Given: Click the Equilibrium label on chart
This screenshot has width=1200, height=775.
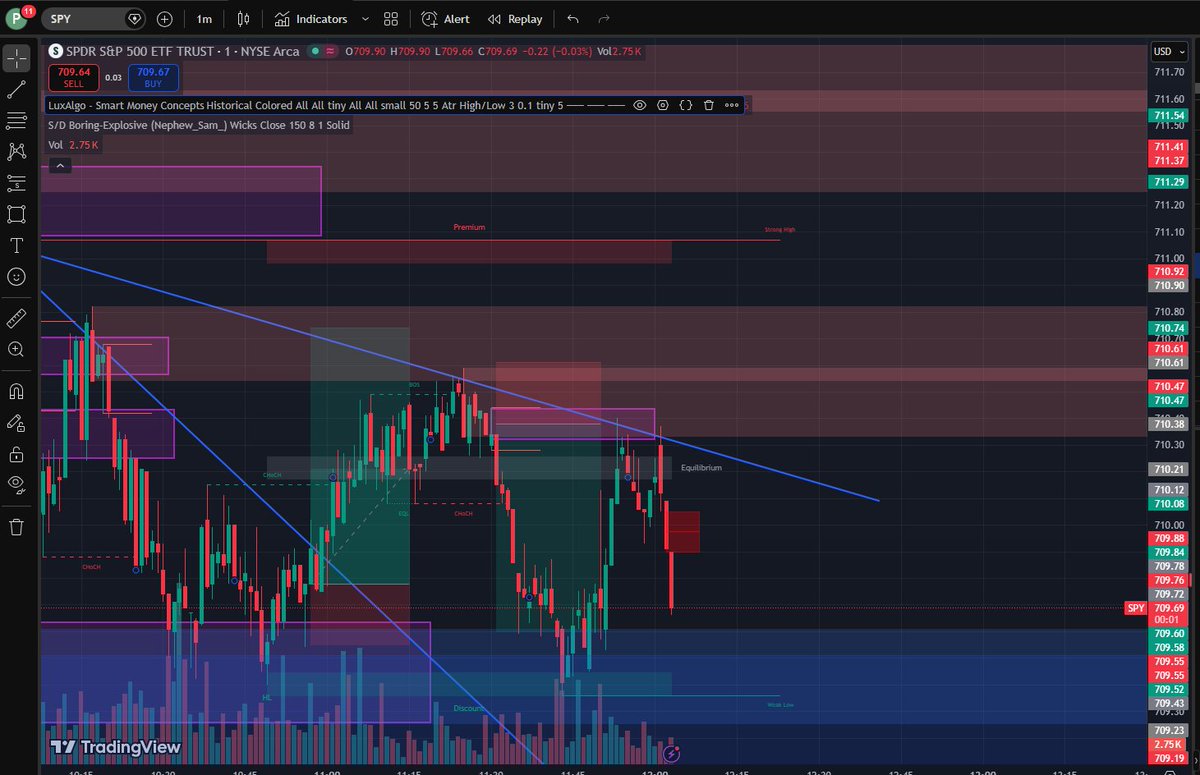Looking at the screenshot, I should (701, 467).
